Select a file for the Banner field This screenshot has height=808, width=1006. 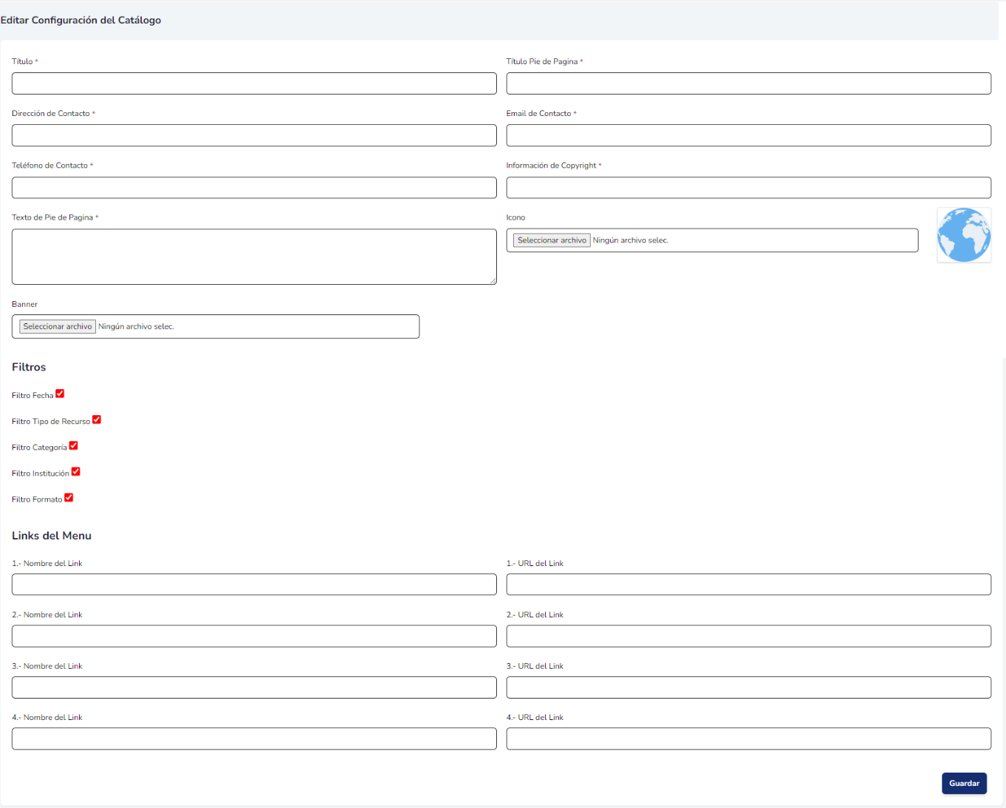(x=57, y=326)
